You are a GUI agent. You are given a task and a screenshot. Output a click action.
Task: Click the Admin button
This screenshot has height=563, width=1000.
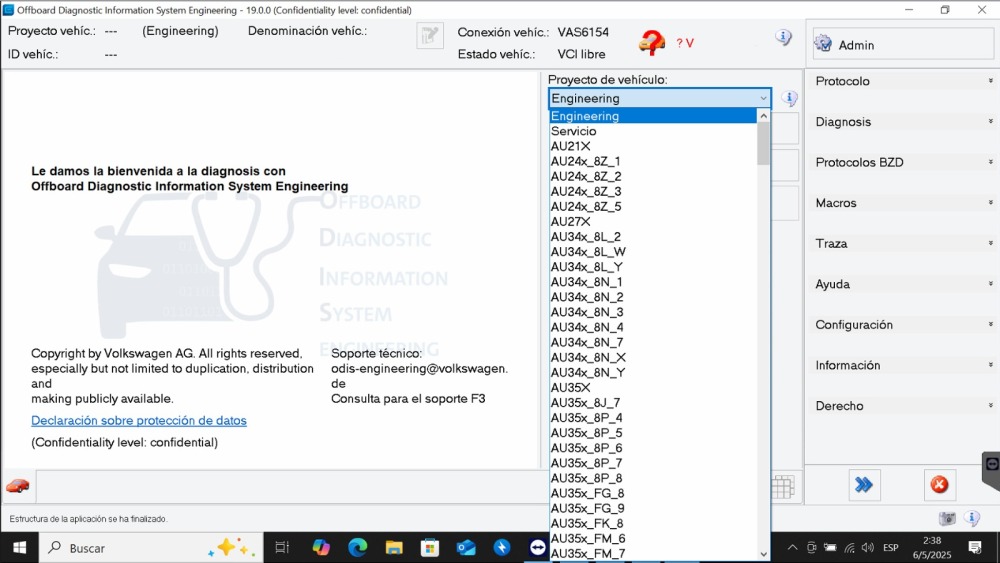click(902, 44)
